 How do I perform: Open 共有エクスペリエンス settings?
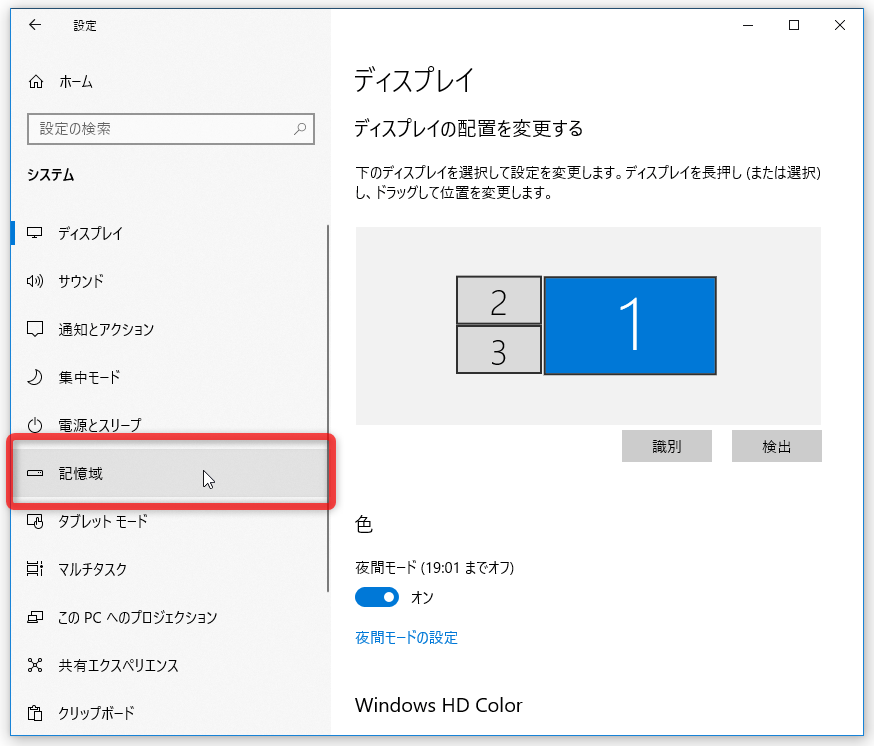click(x=169, y=665)
